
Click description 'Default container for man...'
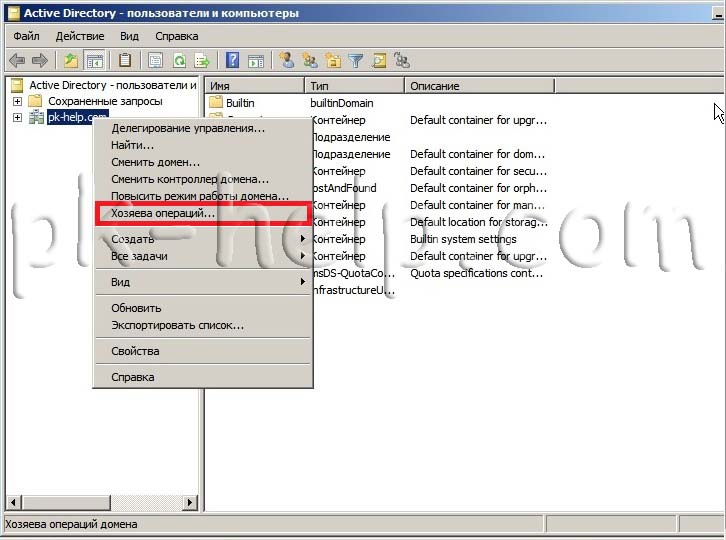click(477, 205)
